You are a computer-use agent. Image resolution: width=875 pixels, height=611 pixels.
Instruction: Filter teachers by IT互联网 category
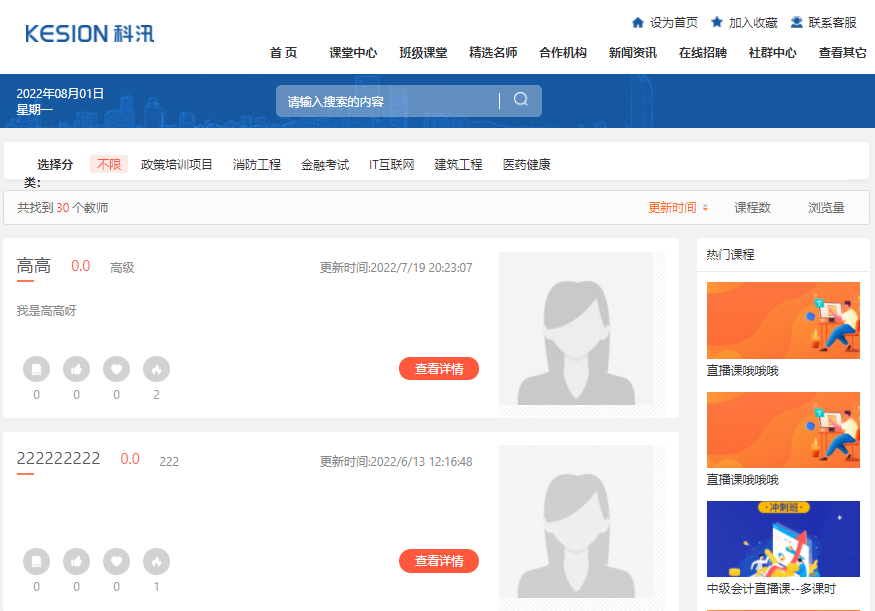[x=391, y=165]
